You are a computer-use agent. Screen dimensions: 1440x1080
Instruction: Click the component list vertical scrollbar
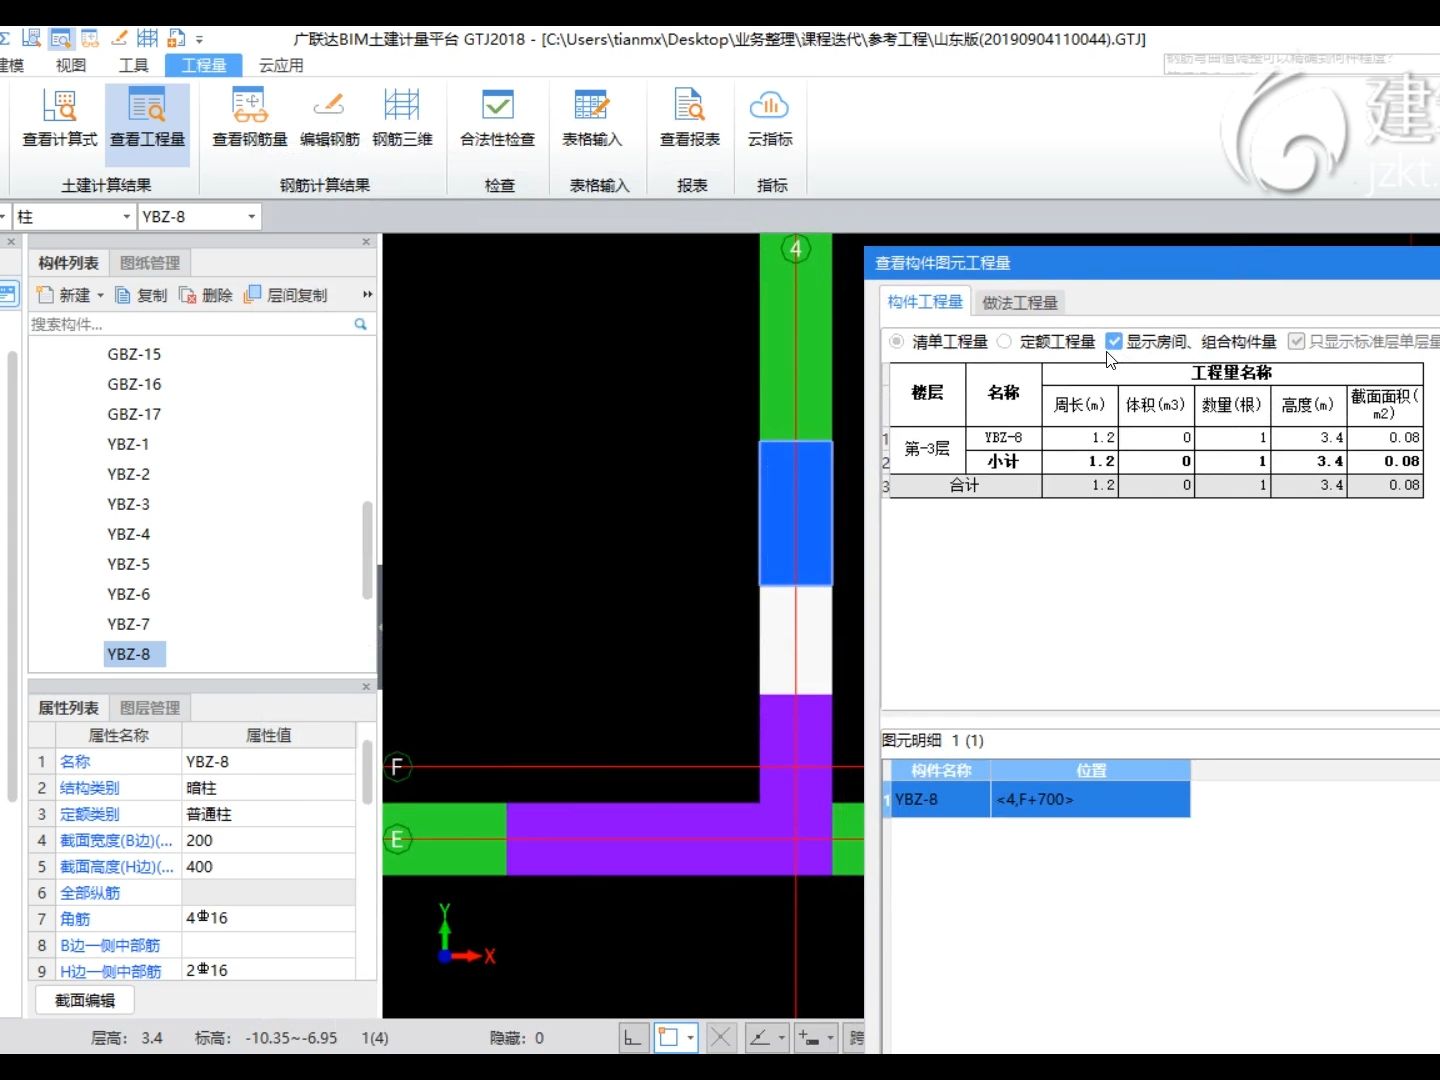point(367,550)
